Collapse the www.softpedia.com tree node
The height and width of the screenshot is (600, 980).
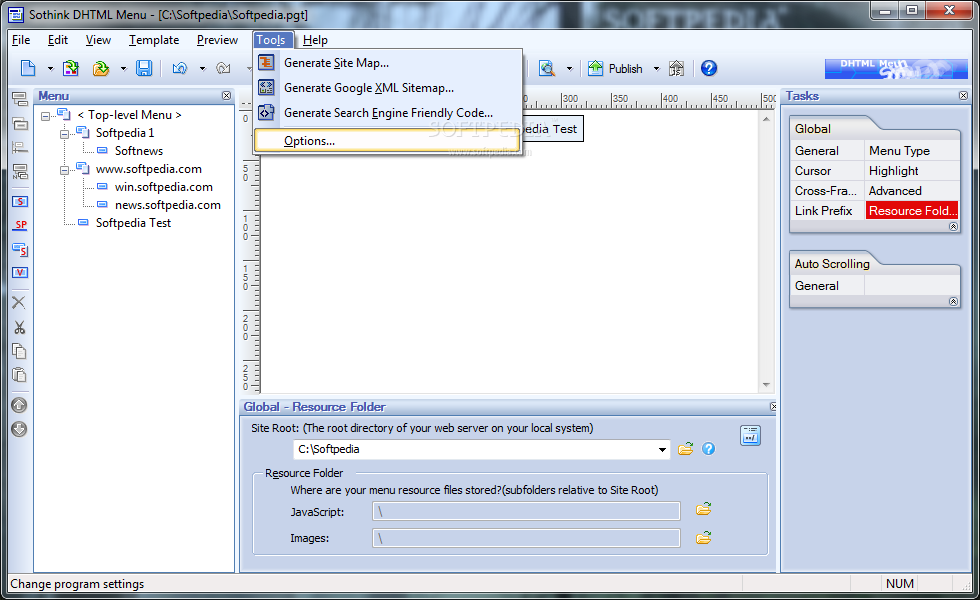pos(64,170)
